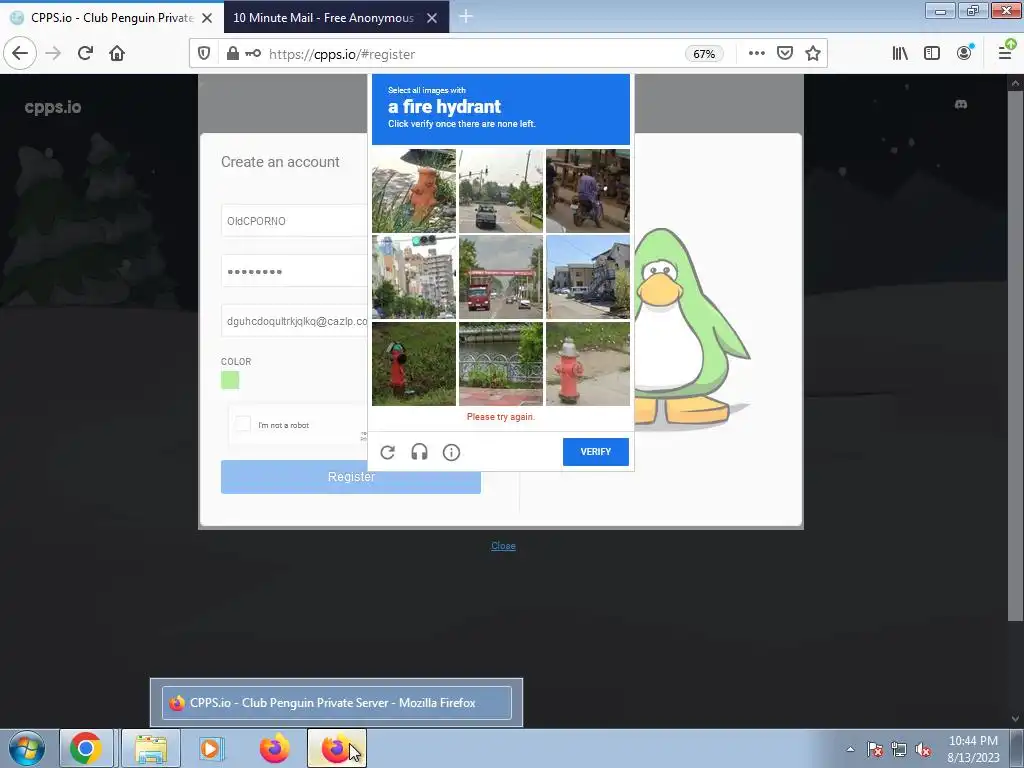Open the Firefox hamburger menu
This screenshot has height=768, width=1024.
1004,54
